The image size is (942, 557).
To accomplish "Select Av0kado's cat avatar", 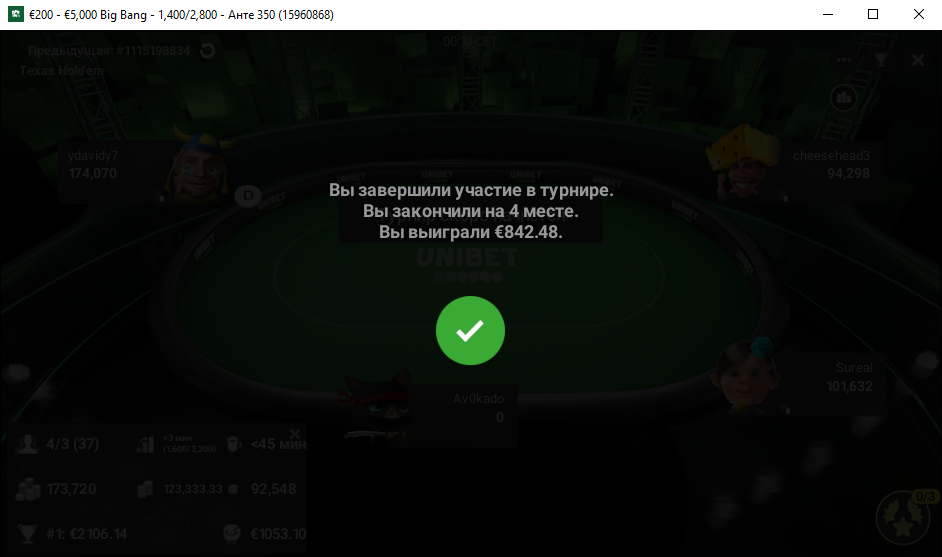I will point(377,404).
